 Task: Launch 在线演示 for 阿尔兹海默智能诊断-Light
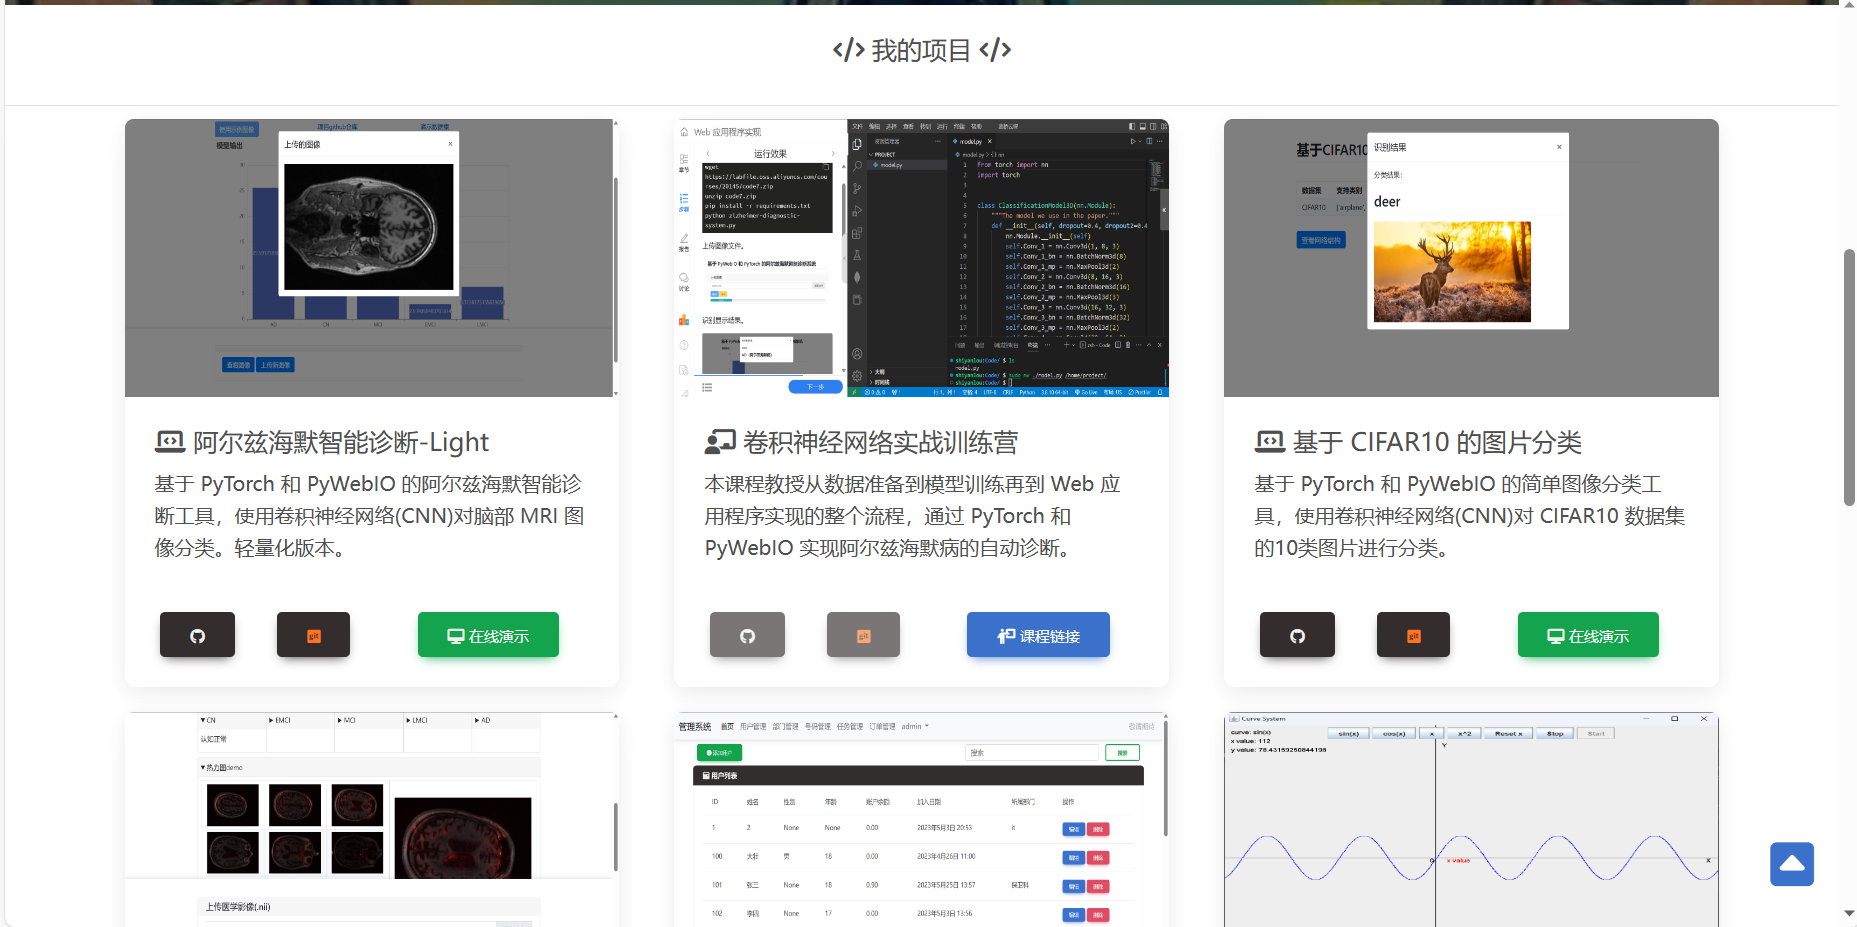coord(488,635)
